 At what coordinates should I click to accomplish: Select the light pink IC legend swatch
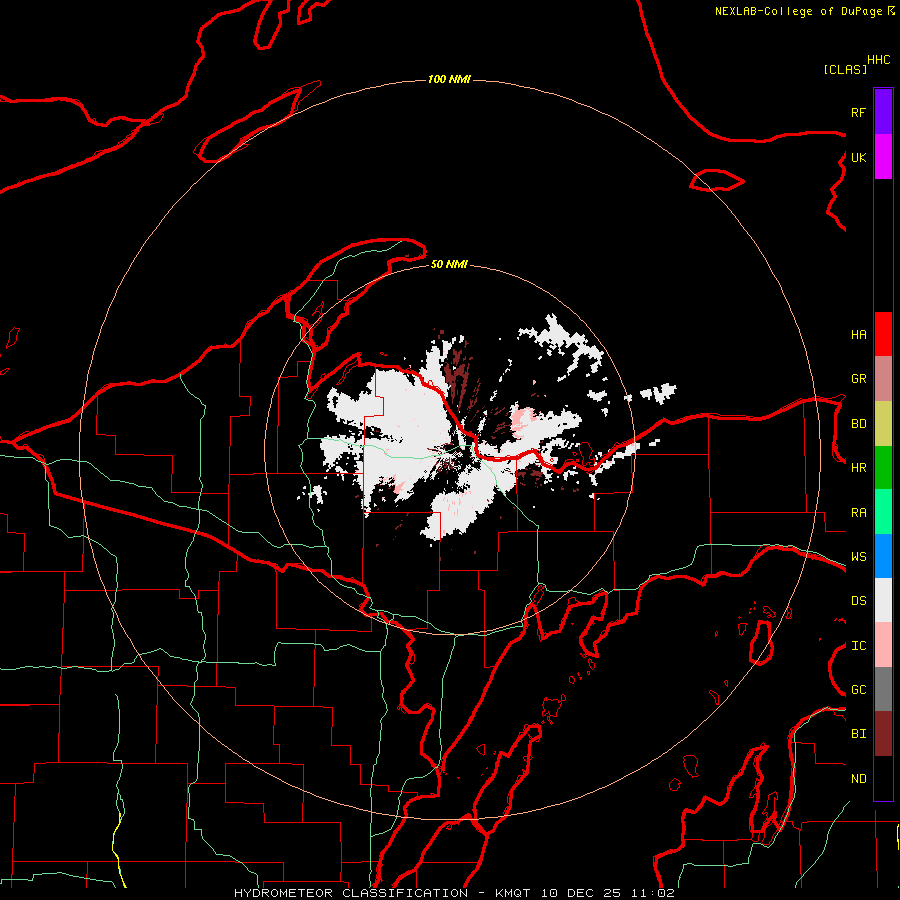click(x=883, y=645)
